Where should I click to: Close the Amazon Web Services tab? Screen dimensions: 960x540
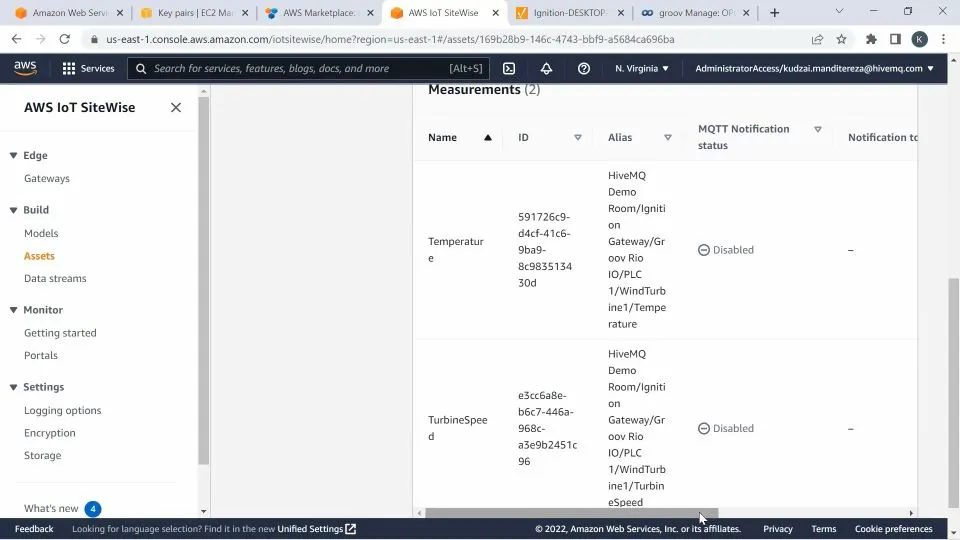pyautogui.click(x=119, y=13)
